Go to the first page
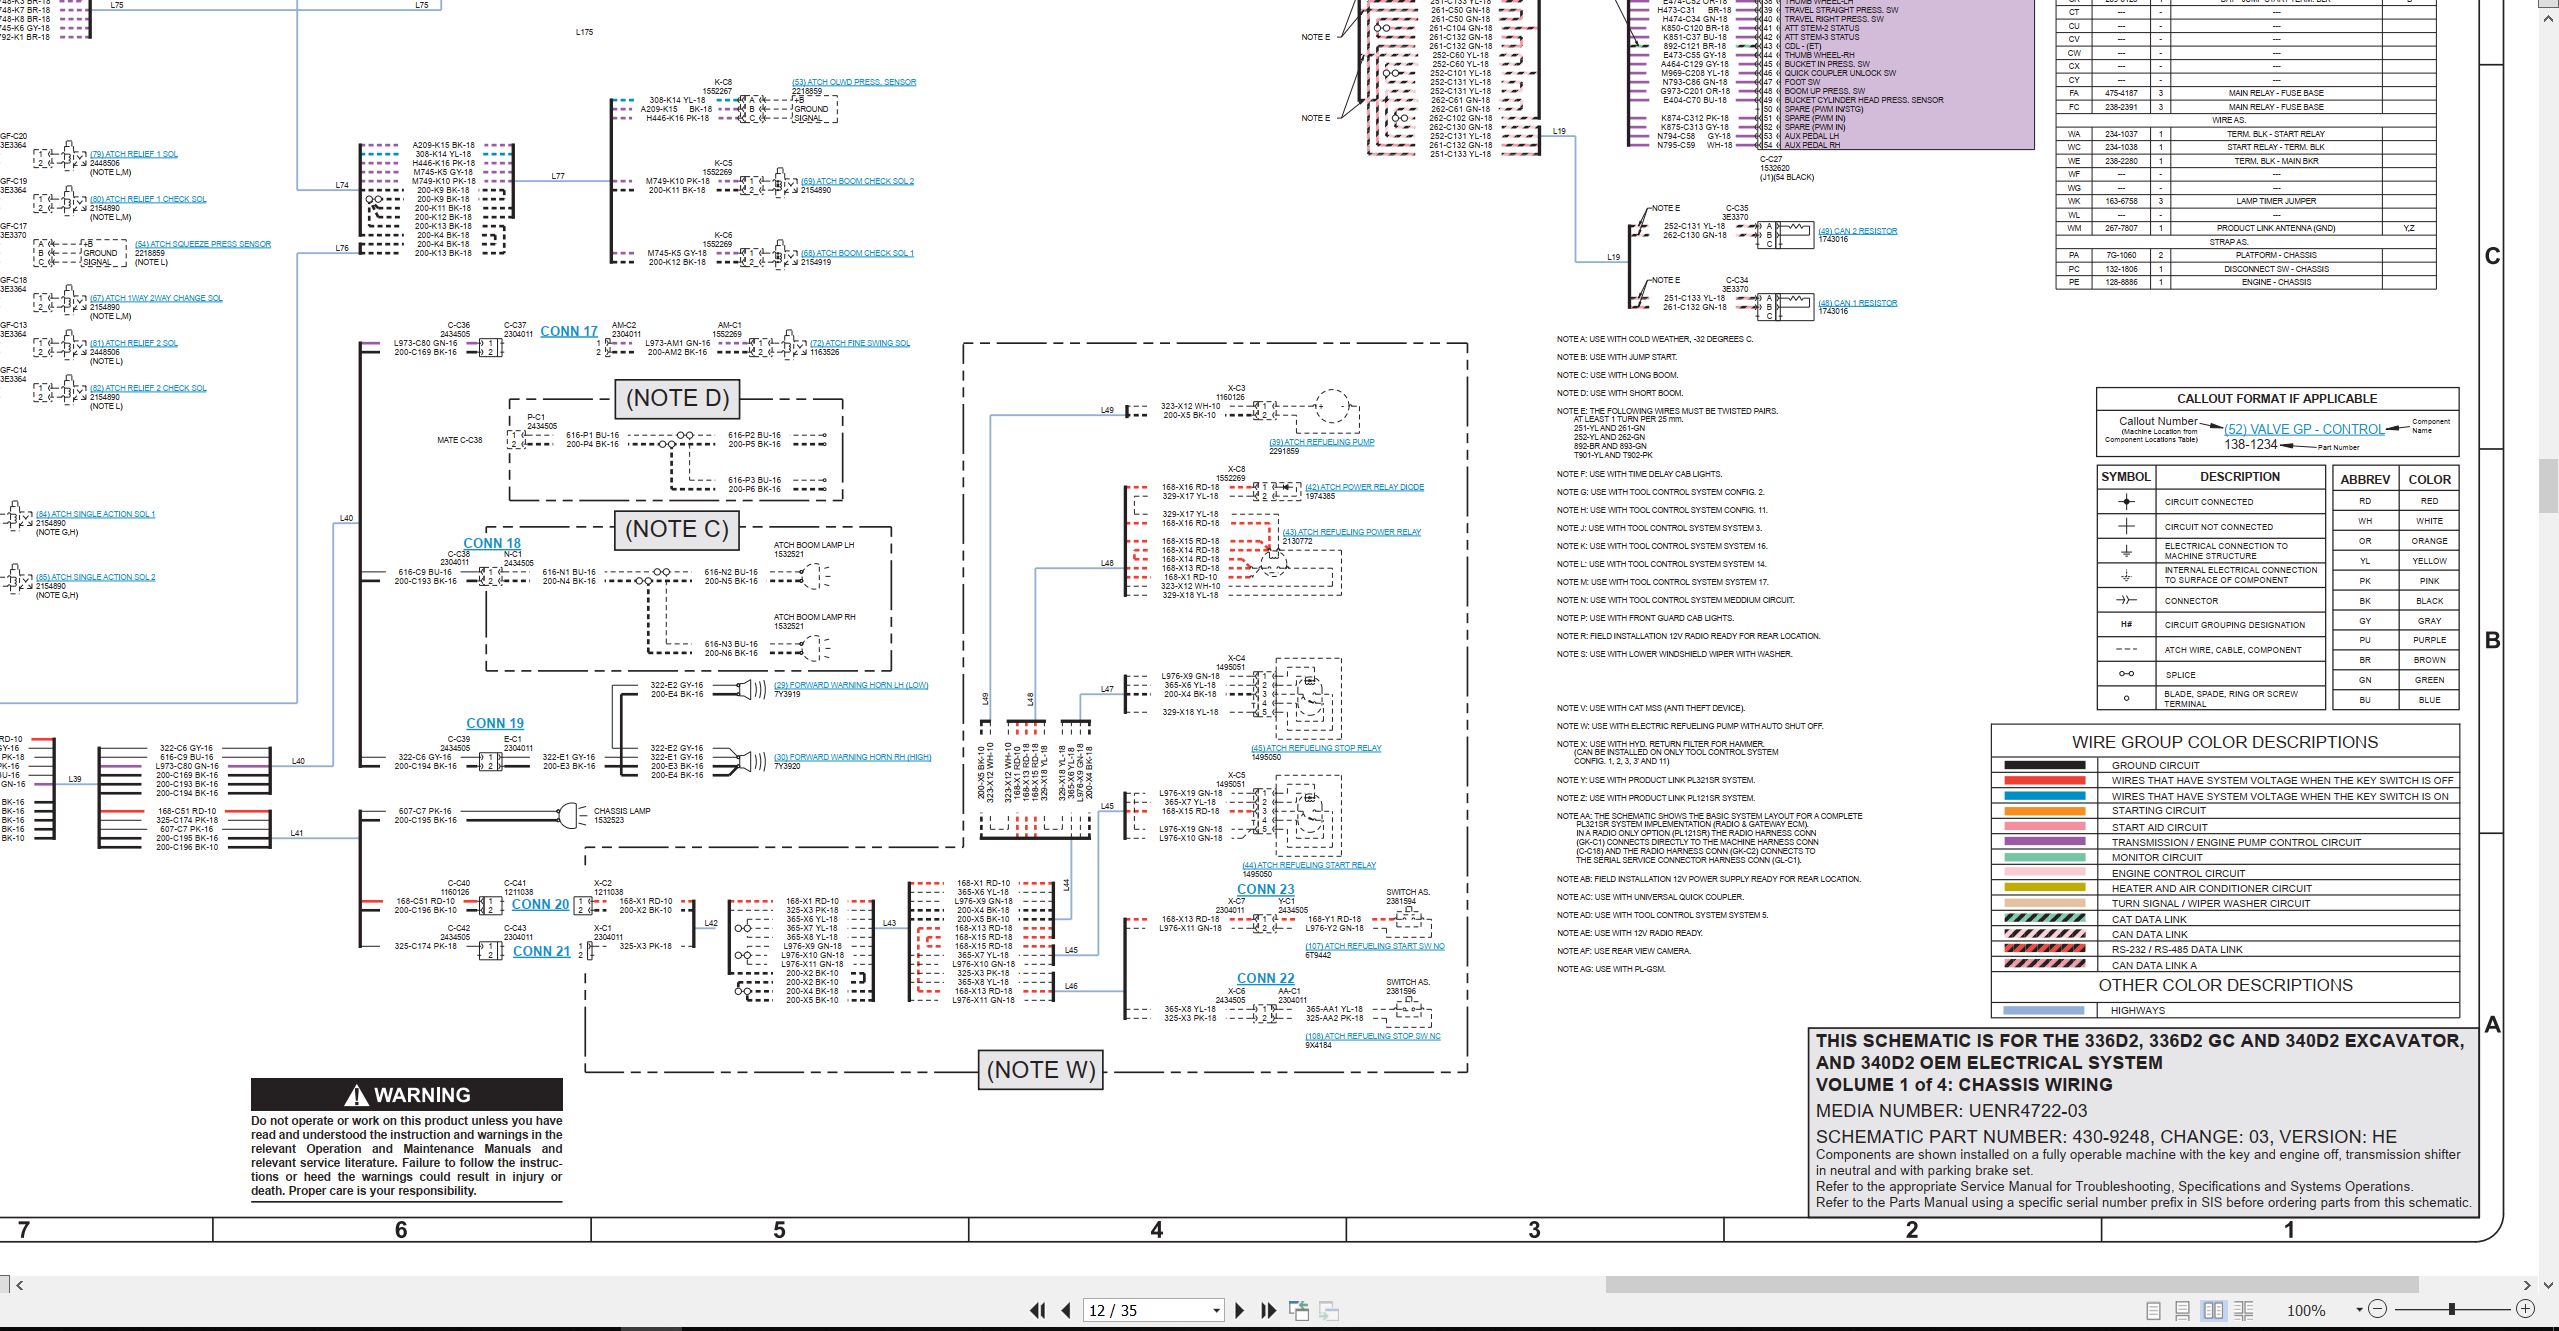 tap(1037, 1310)
